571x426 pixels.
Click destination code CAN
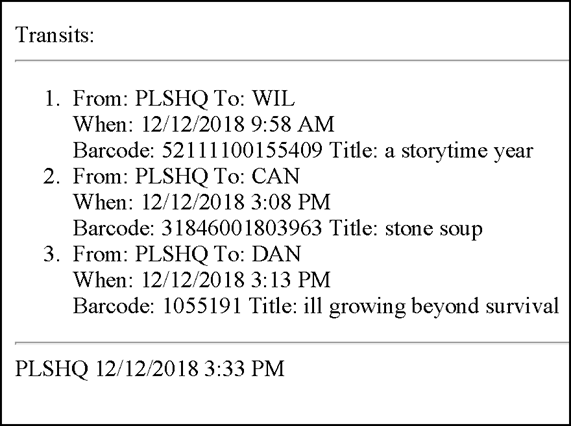[x=276, y=176]
